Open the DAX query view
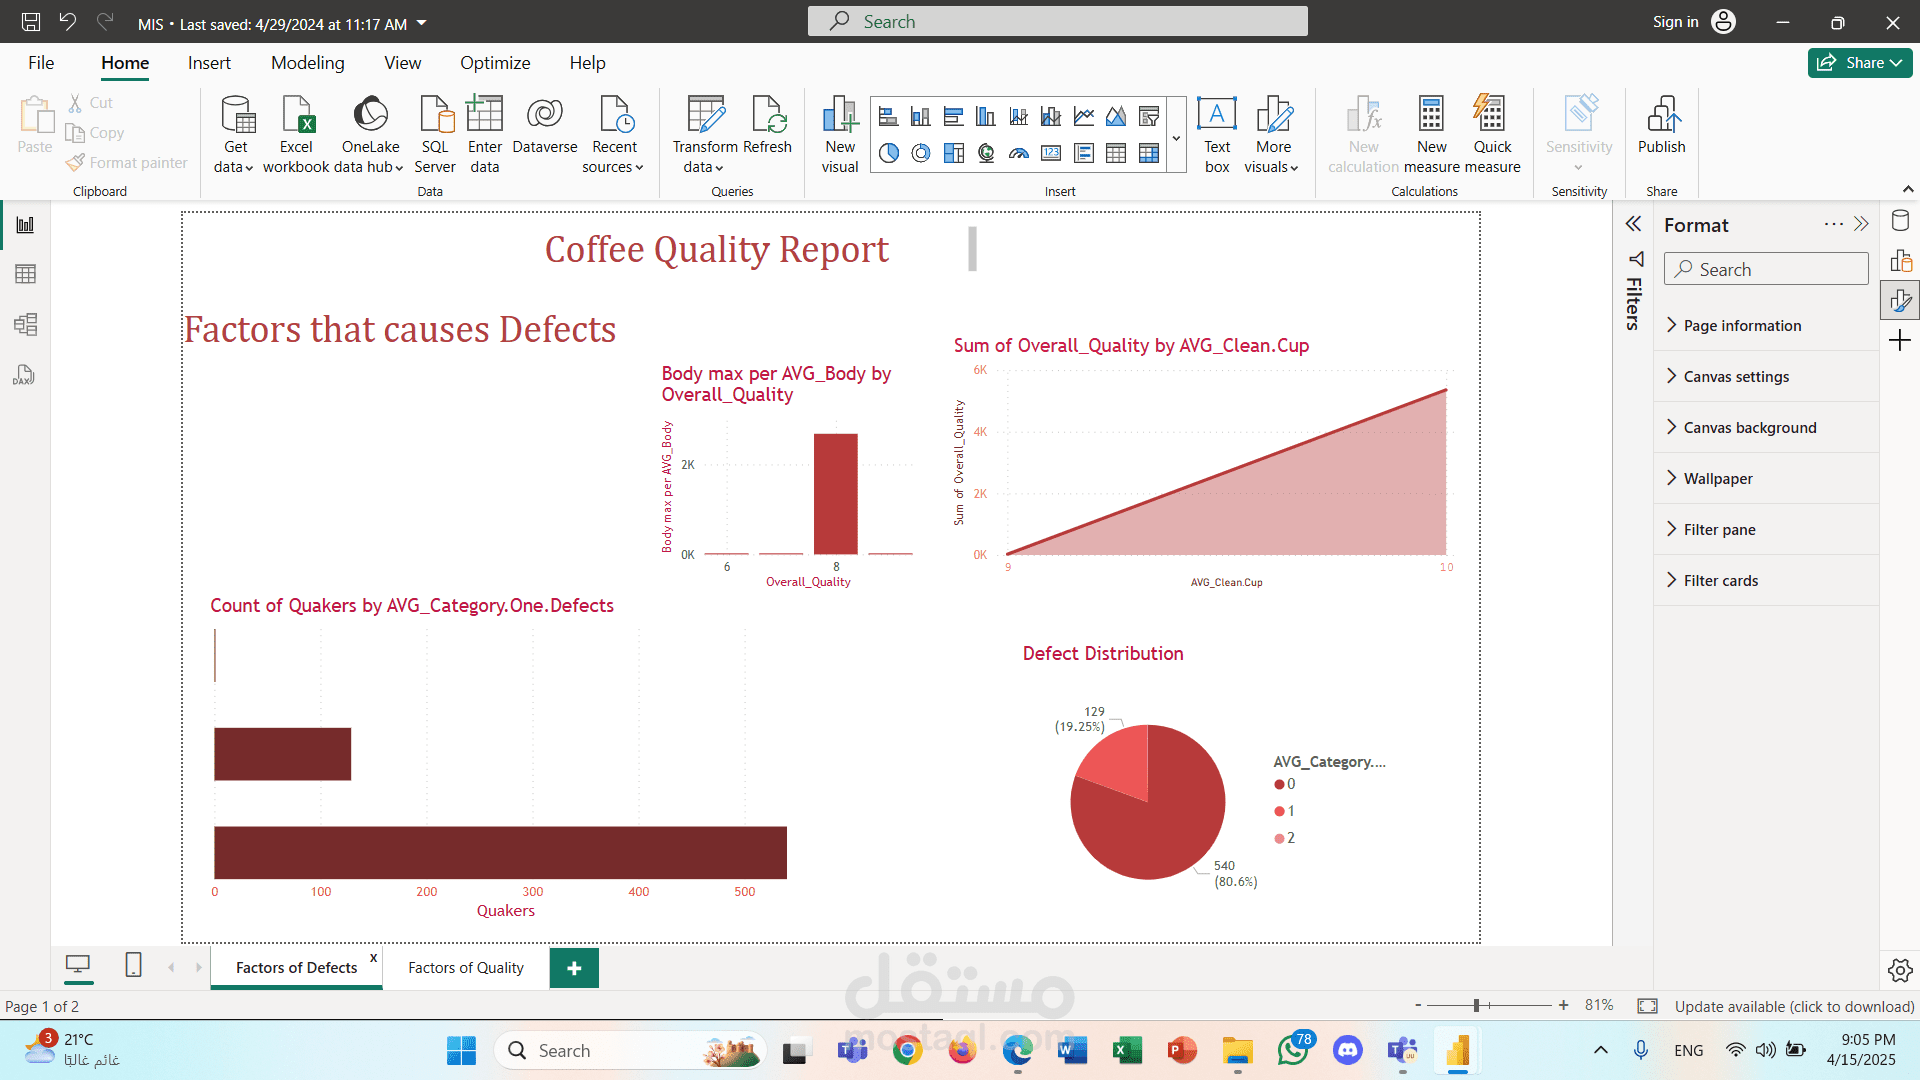The width and height of the screenshot is (1920, 1080). click(x=25, y=375)
